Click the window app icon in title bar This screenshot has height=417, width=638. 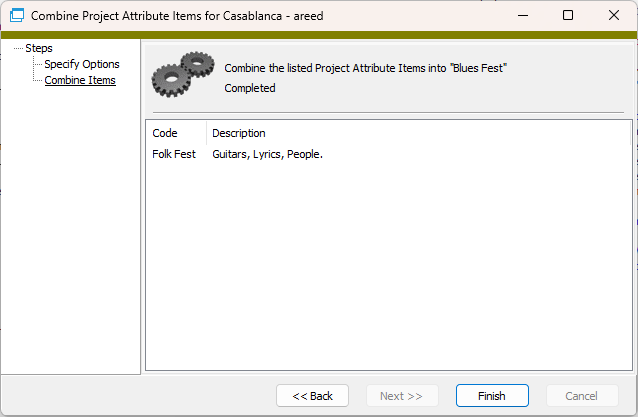[x=17, y=15]
